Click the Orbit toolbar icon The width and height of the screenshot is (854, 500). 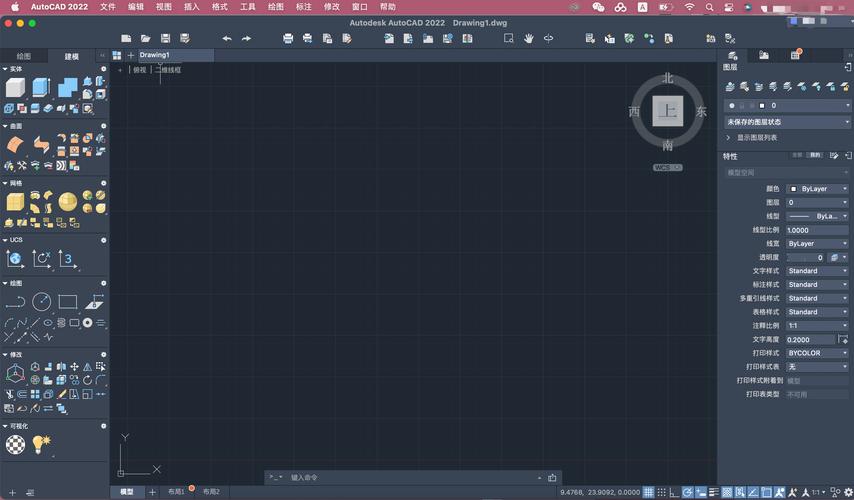point(548,38)
